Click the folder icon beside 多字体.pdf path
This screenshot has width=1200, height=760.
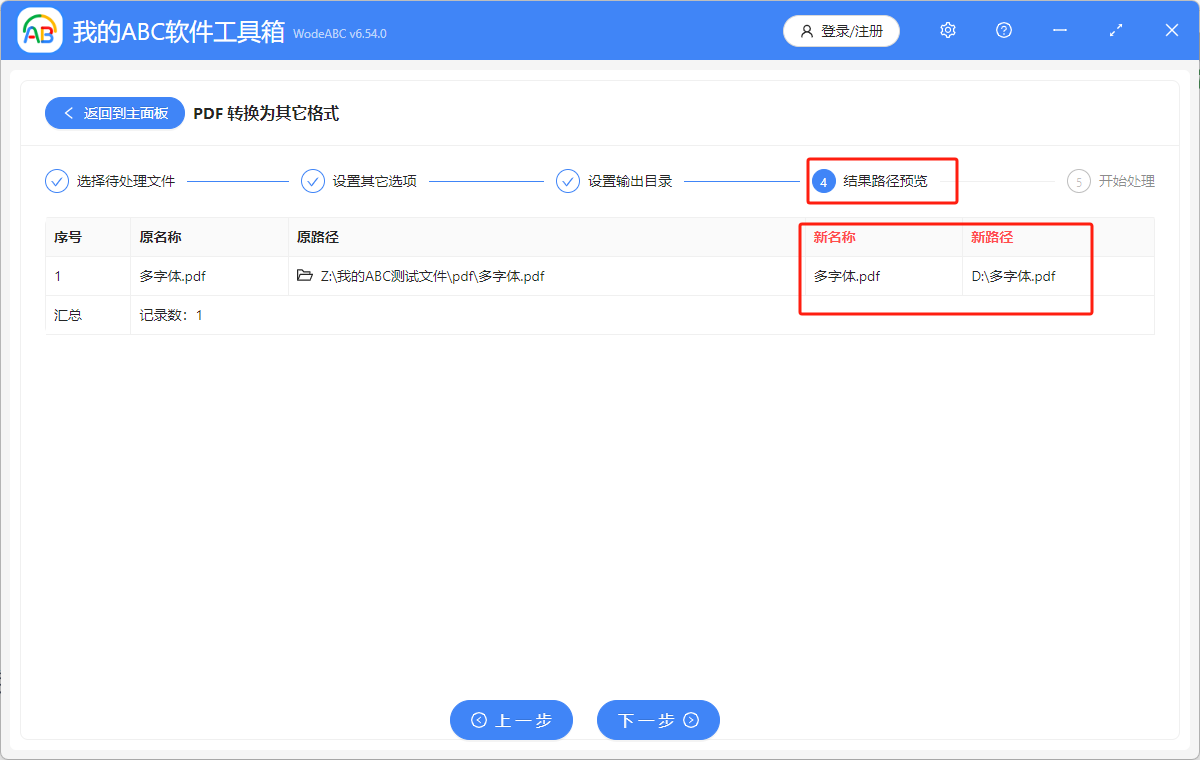[x=305, y=276]
